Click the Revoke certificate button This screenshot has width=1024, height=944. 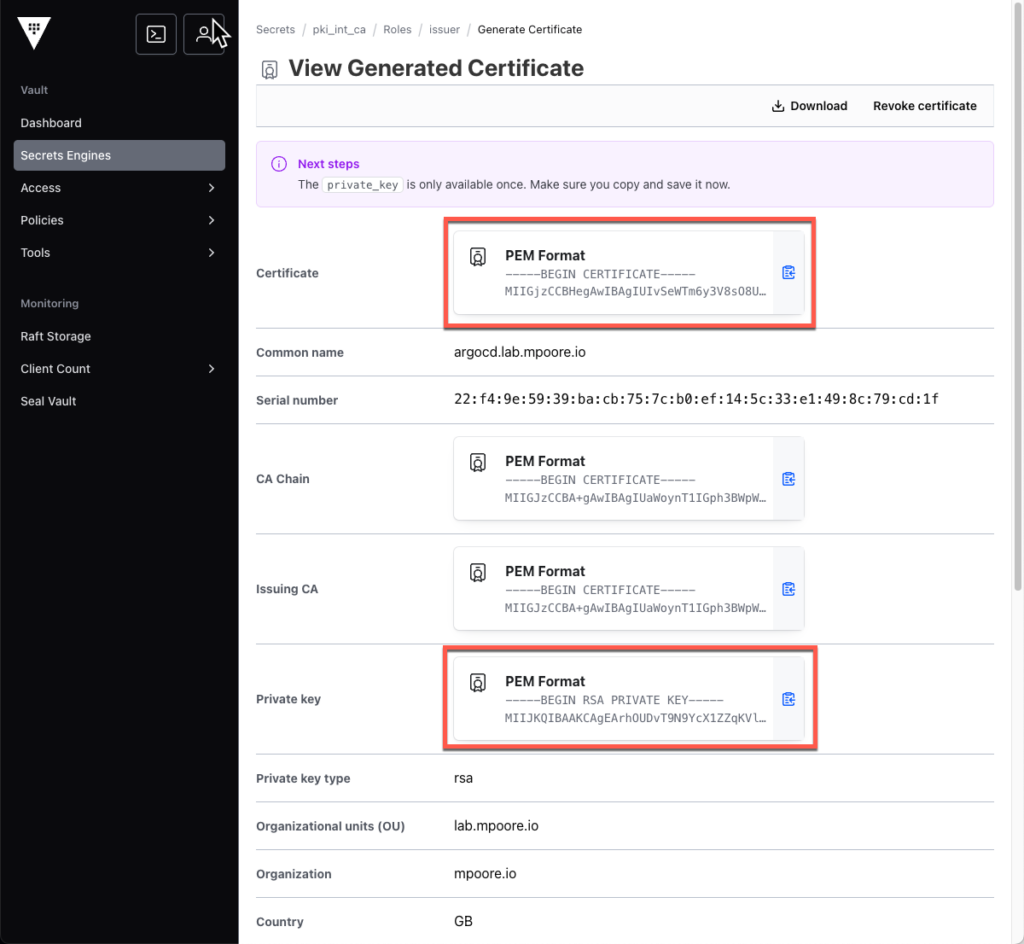coord(925,105)
